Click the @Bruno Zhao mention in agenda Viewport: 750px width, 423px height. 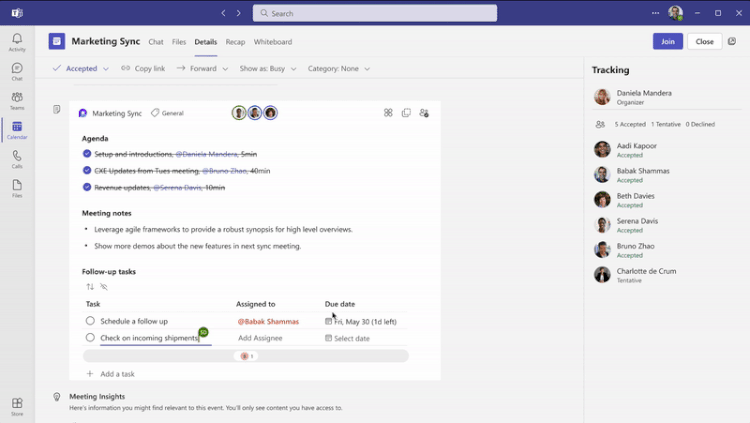224,171
